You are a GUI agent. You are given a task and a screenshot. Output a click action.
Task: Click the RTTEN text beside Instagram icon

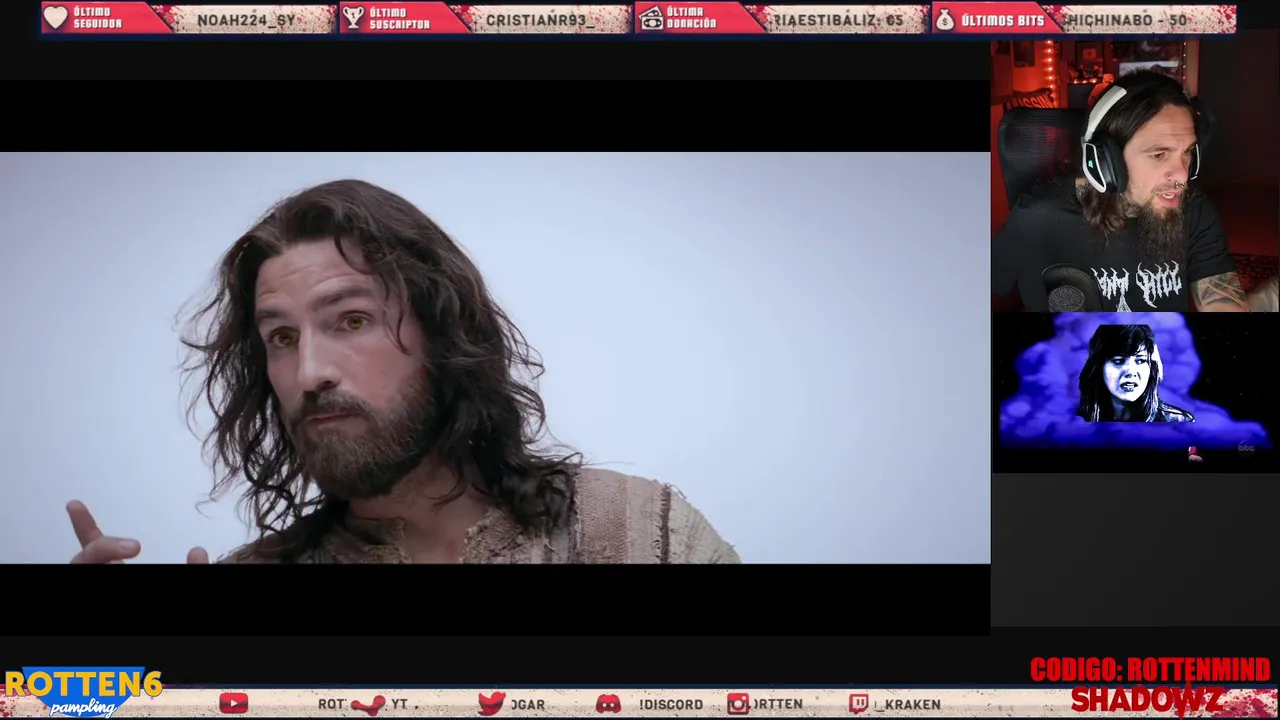pos(777,705)
